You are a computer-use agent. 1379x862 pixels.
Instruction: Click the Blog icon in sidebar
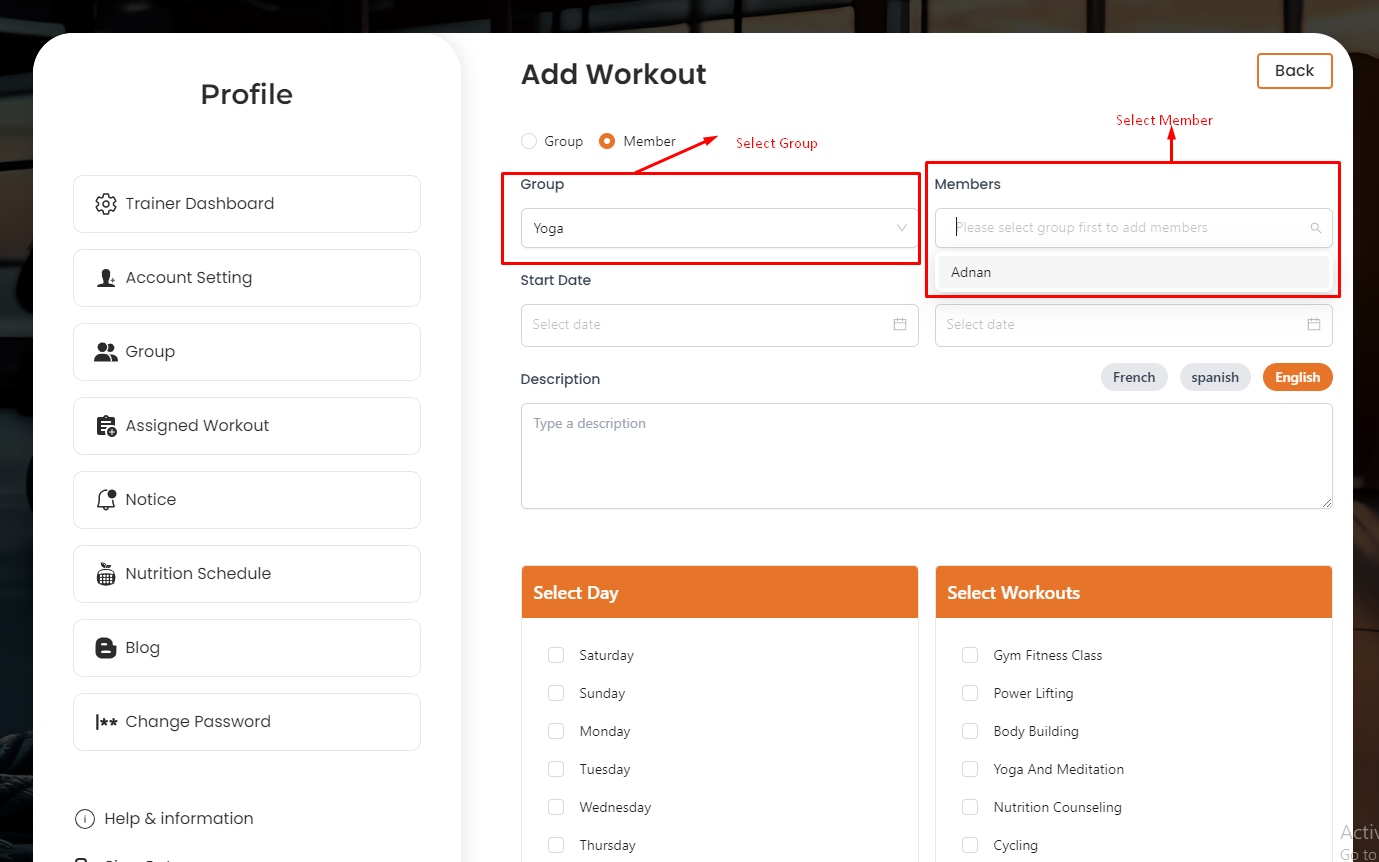point(106,648)
